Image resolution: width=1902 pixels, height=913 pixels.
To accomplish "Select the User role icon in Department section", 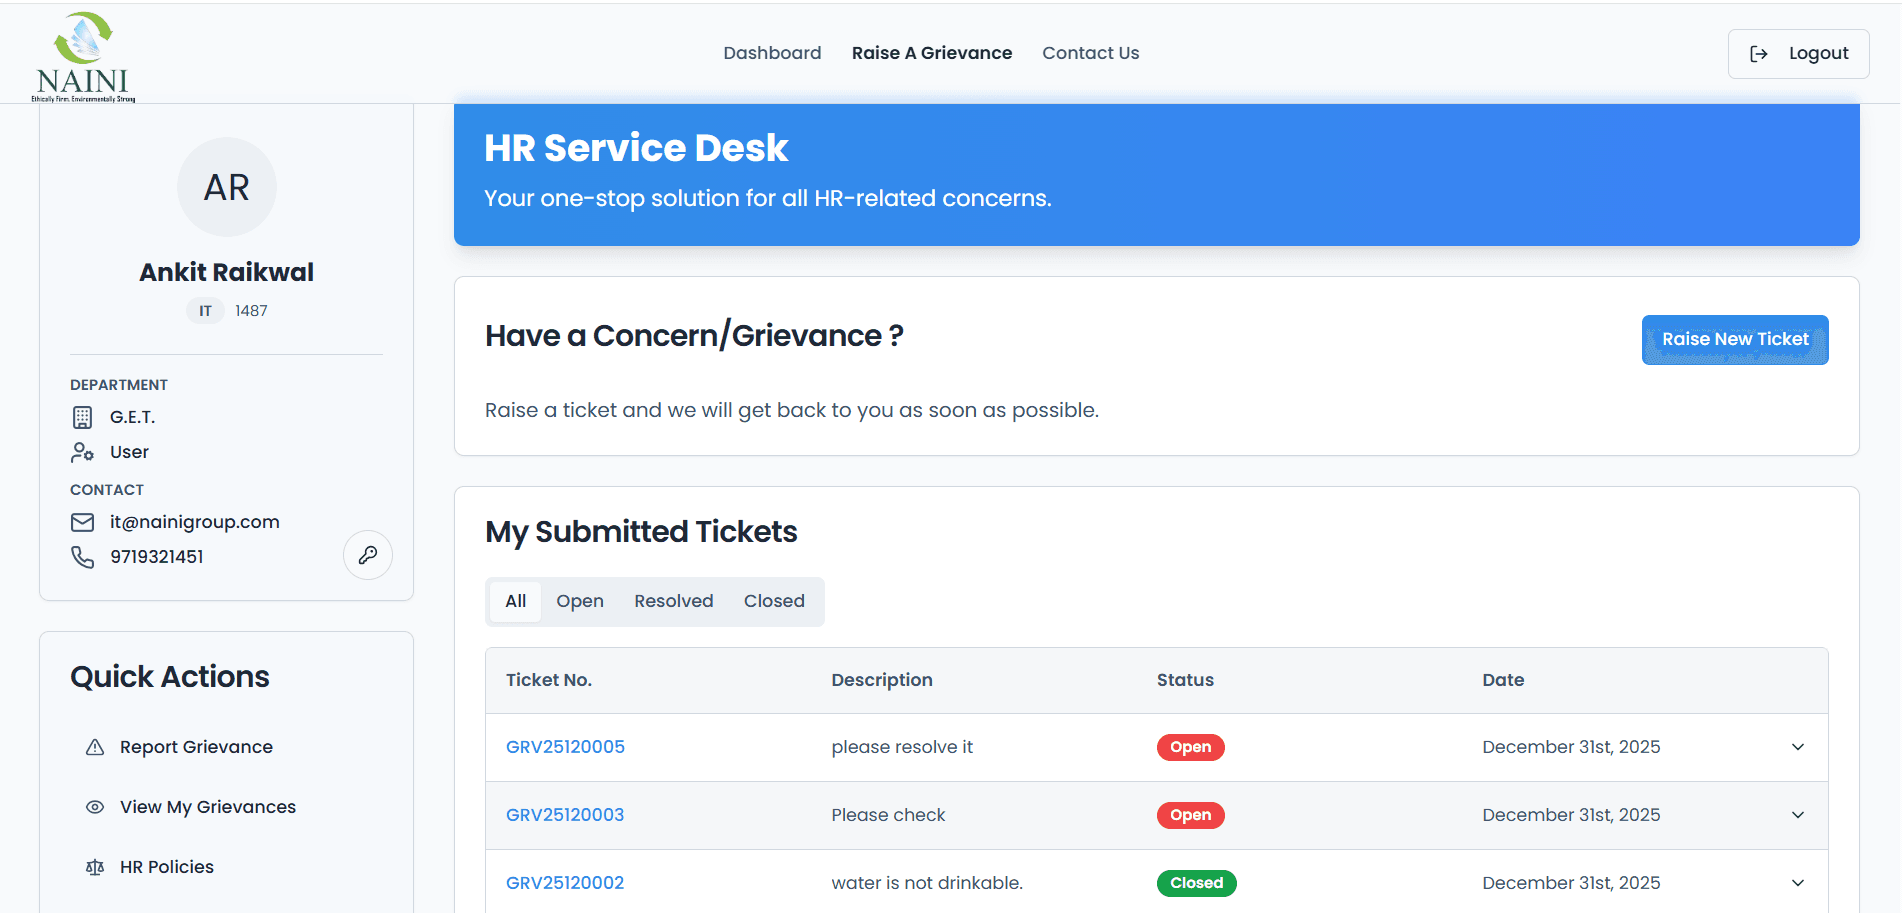I will (82, 452).
